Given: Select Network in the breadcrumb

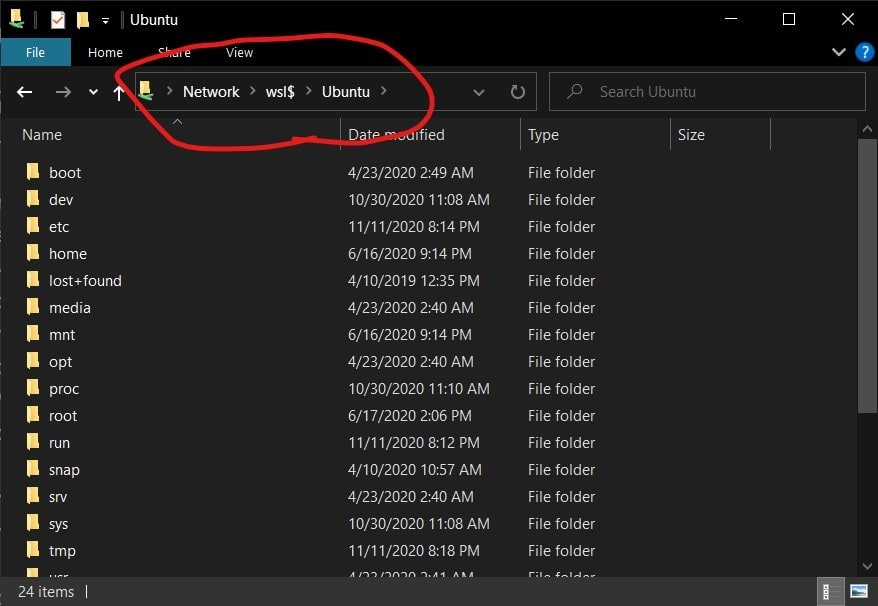Looking at the screenshot, I should tap(211, 91).
